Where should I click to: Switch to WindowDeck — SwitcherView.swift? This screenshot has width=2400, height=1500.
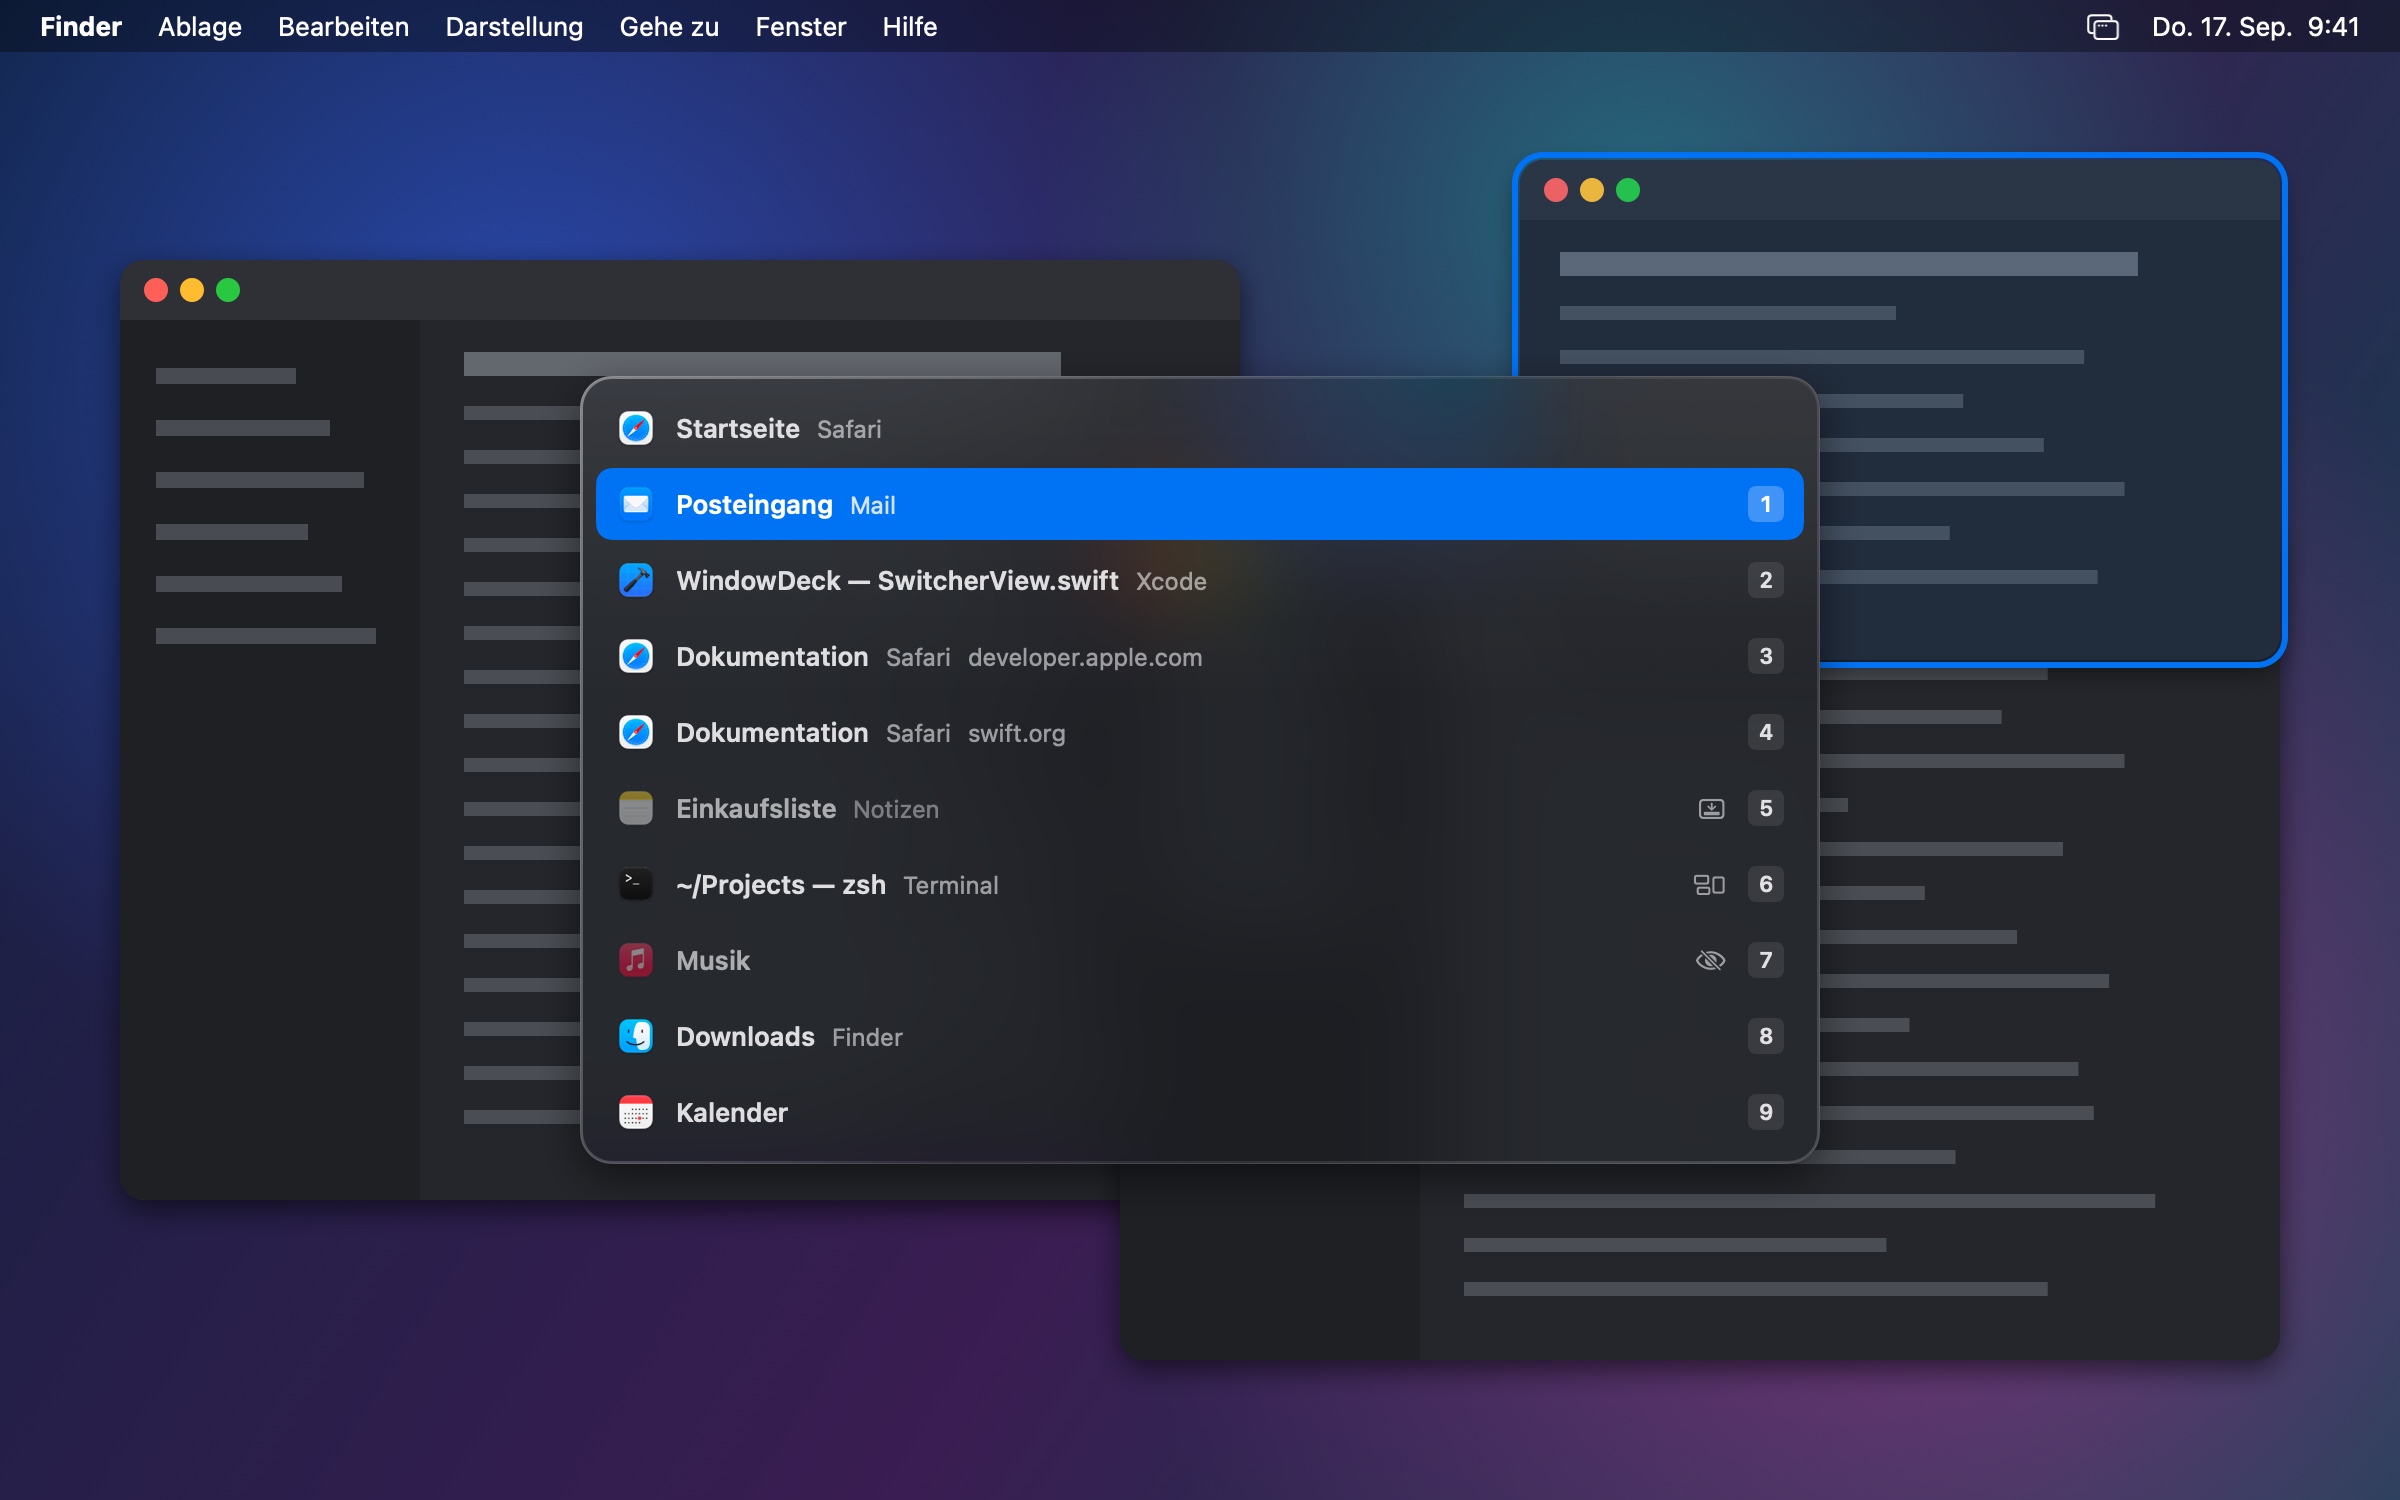(x=1200, y=580)
